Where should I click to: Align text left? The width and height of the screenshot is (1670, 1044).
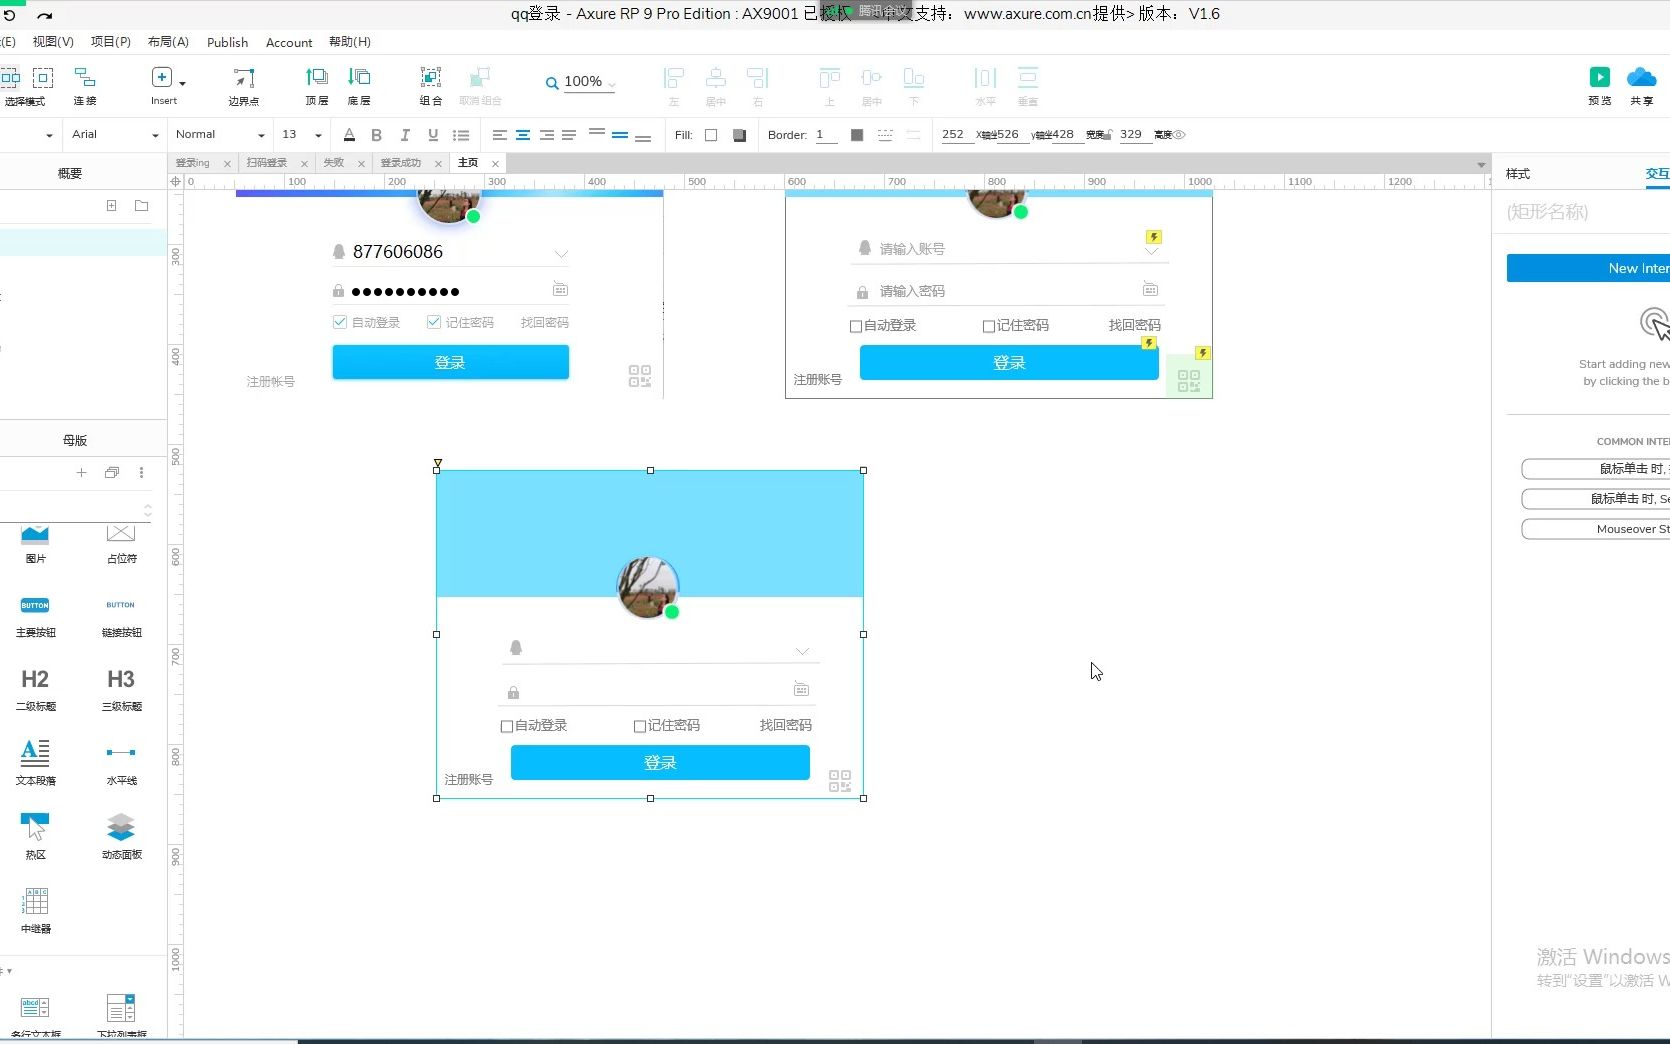(x=499, y=135)
